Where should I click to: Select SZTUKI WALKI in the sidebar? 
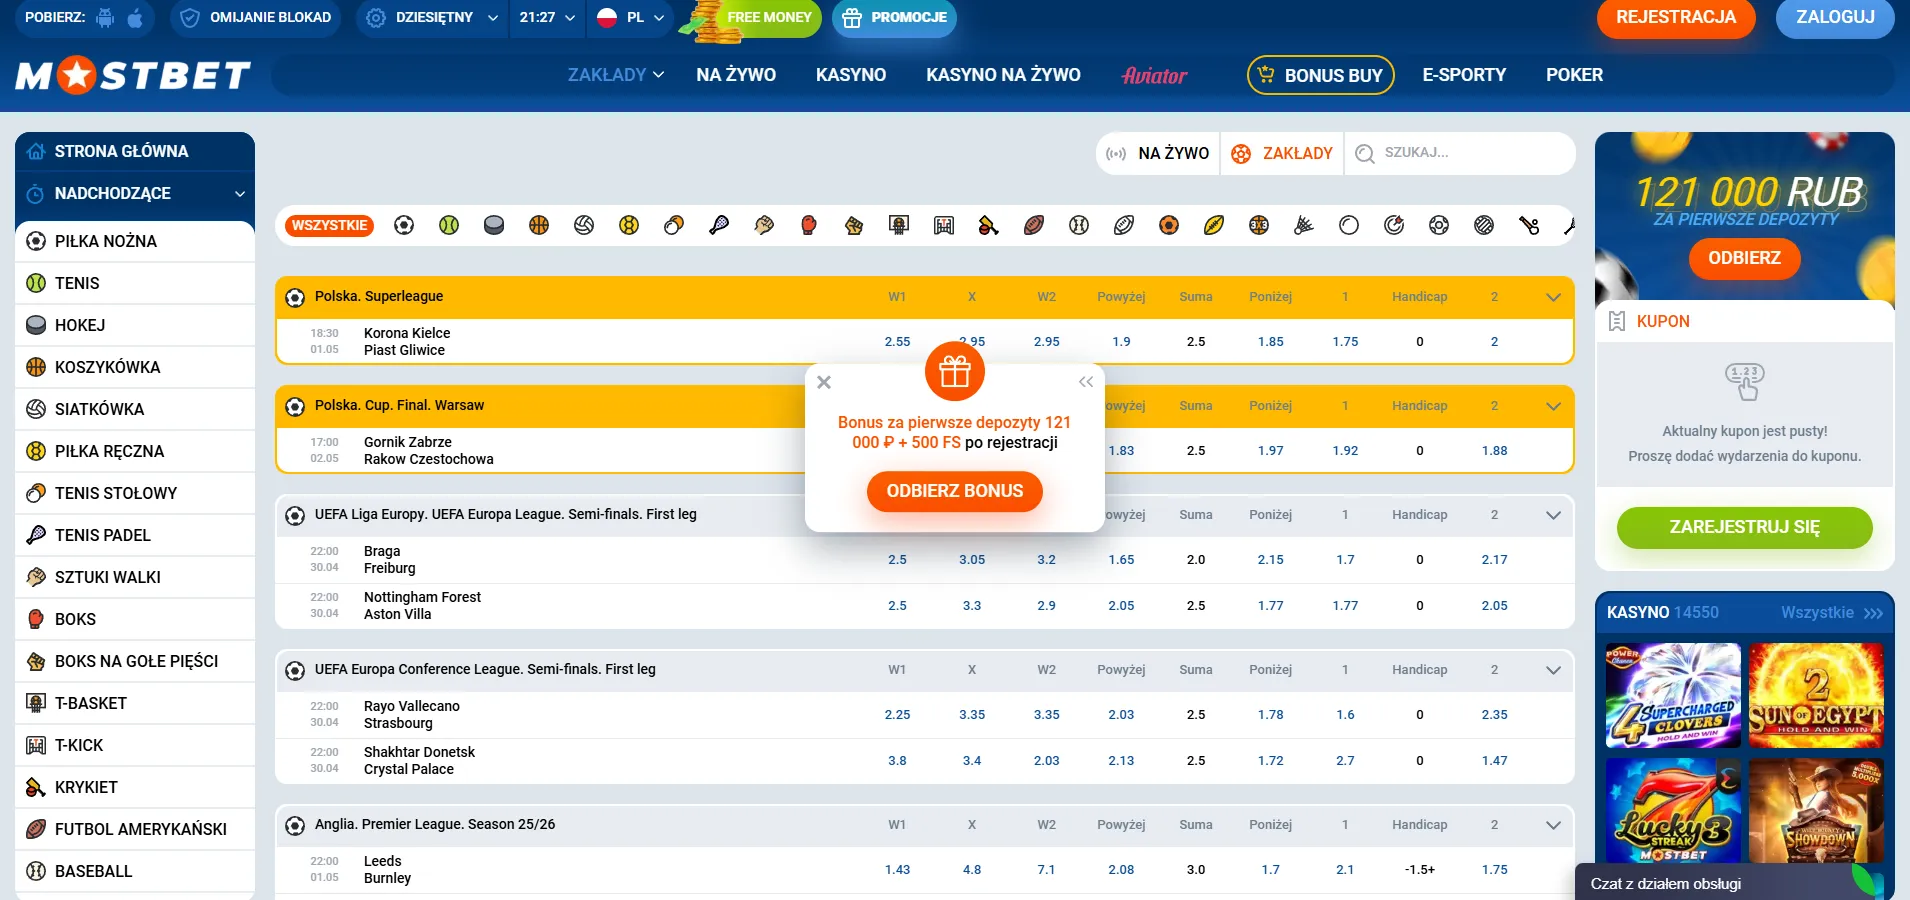coord(135,577)
